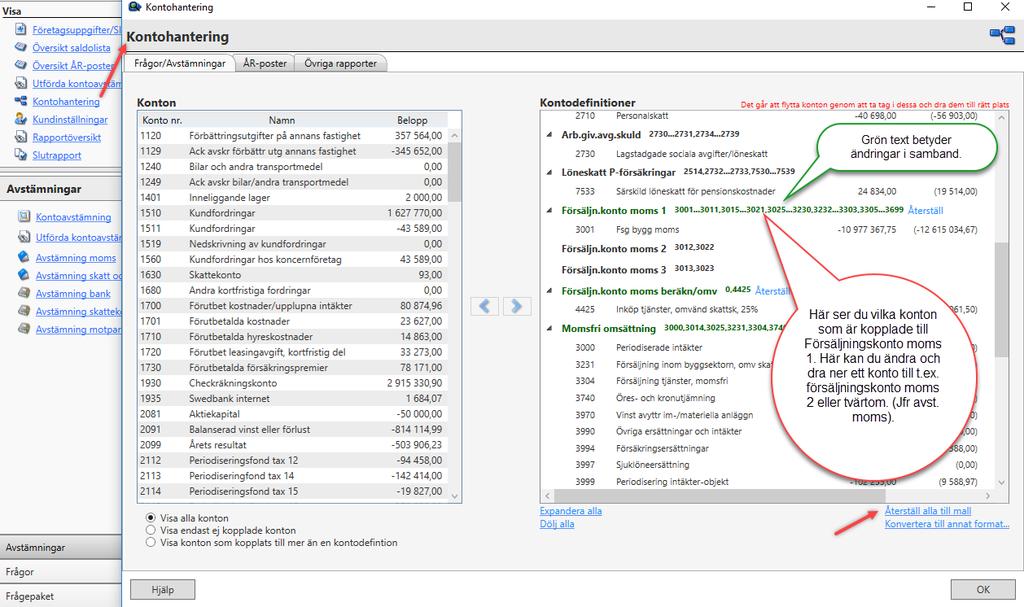
Task: Select account row 2081 Aktiekapital
Action: [293, 414]
